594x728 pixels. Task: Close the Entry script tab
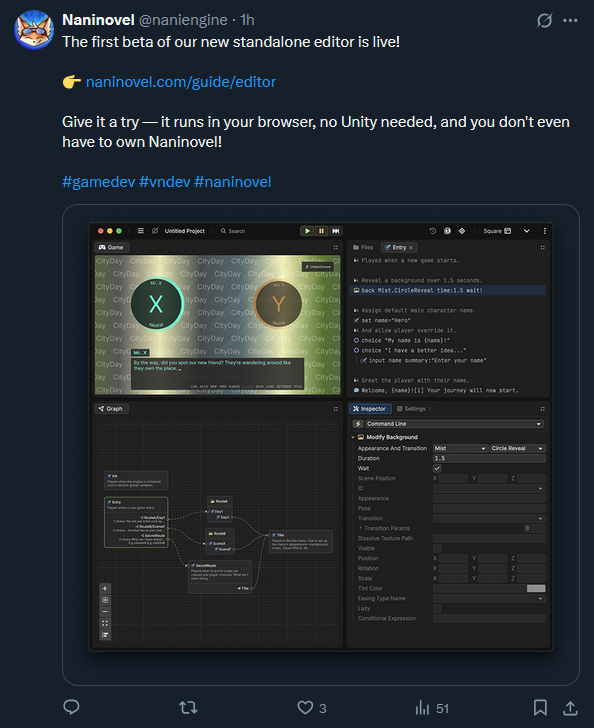(411, 247)
